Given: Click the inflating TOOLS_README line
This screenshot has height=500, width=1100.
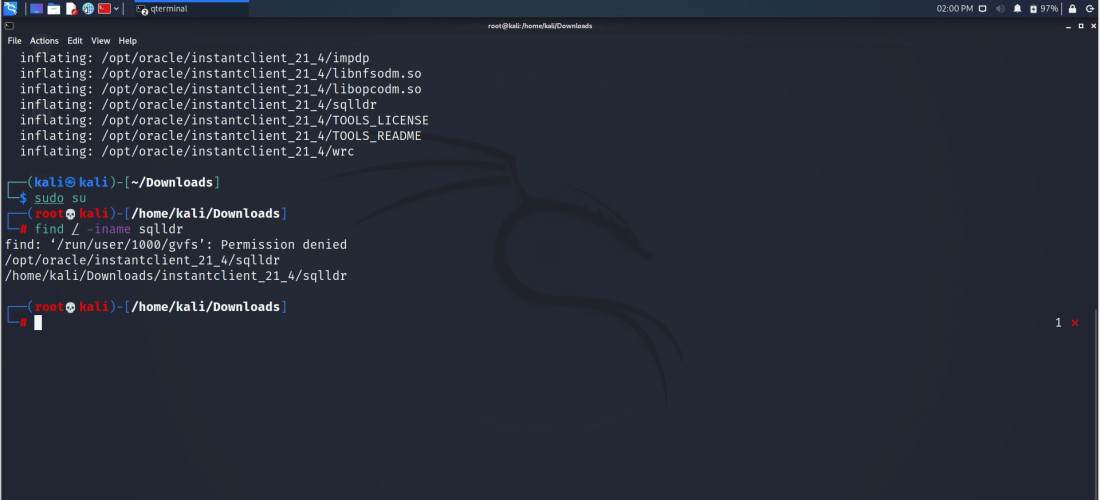Looking at the screenshot, I should (220, 135).
